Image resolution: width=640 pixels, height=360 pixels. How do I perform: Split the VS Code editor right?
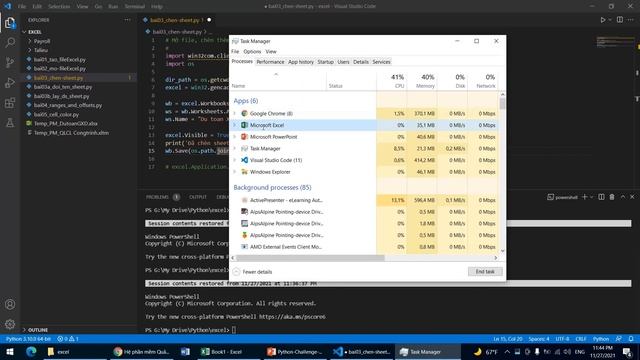pyautogui.click(x=620, y=20)
